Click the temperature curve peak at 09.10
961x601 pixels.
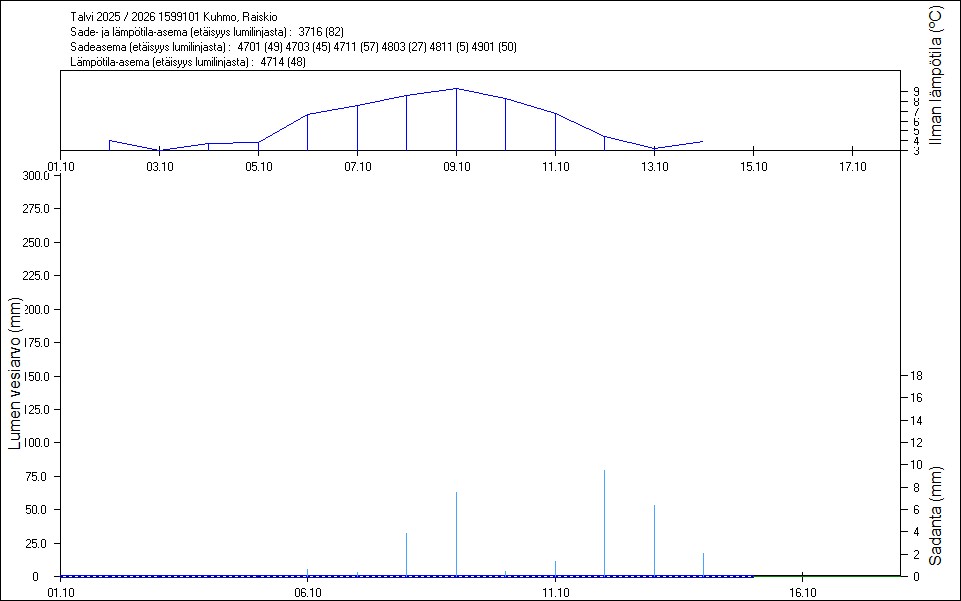[x=456, y=89]
